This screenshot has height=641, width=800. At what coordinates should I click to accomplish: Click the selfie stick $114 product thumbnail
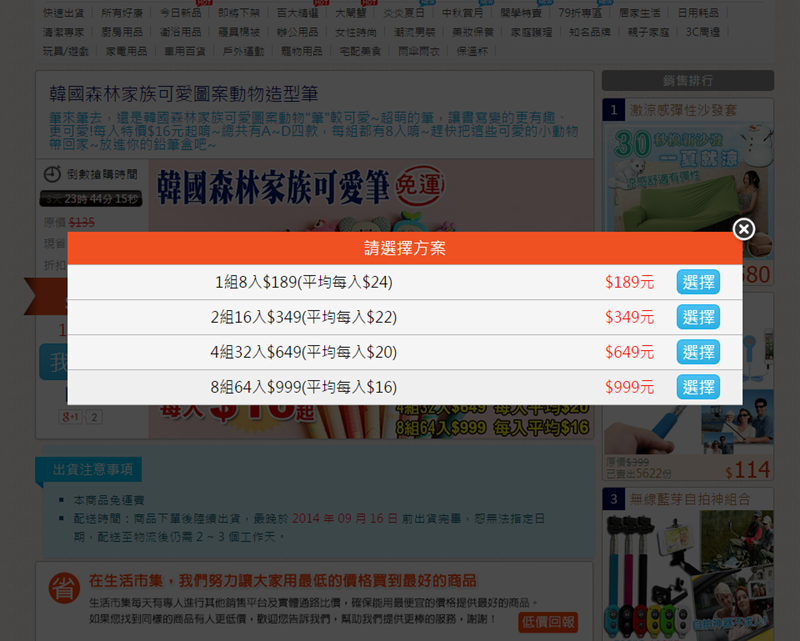[x=688, y=422]
